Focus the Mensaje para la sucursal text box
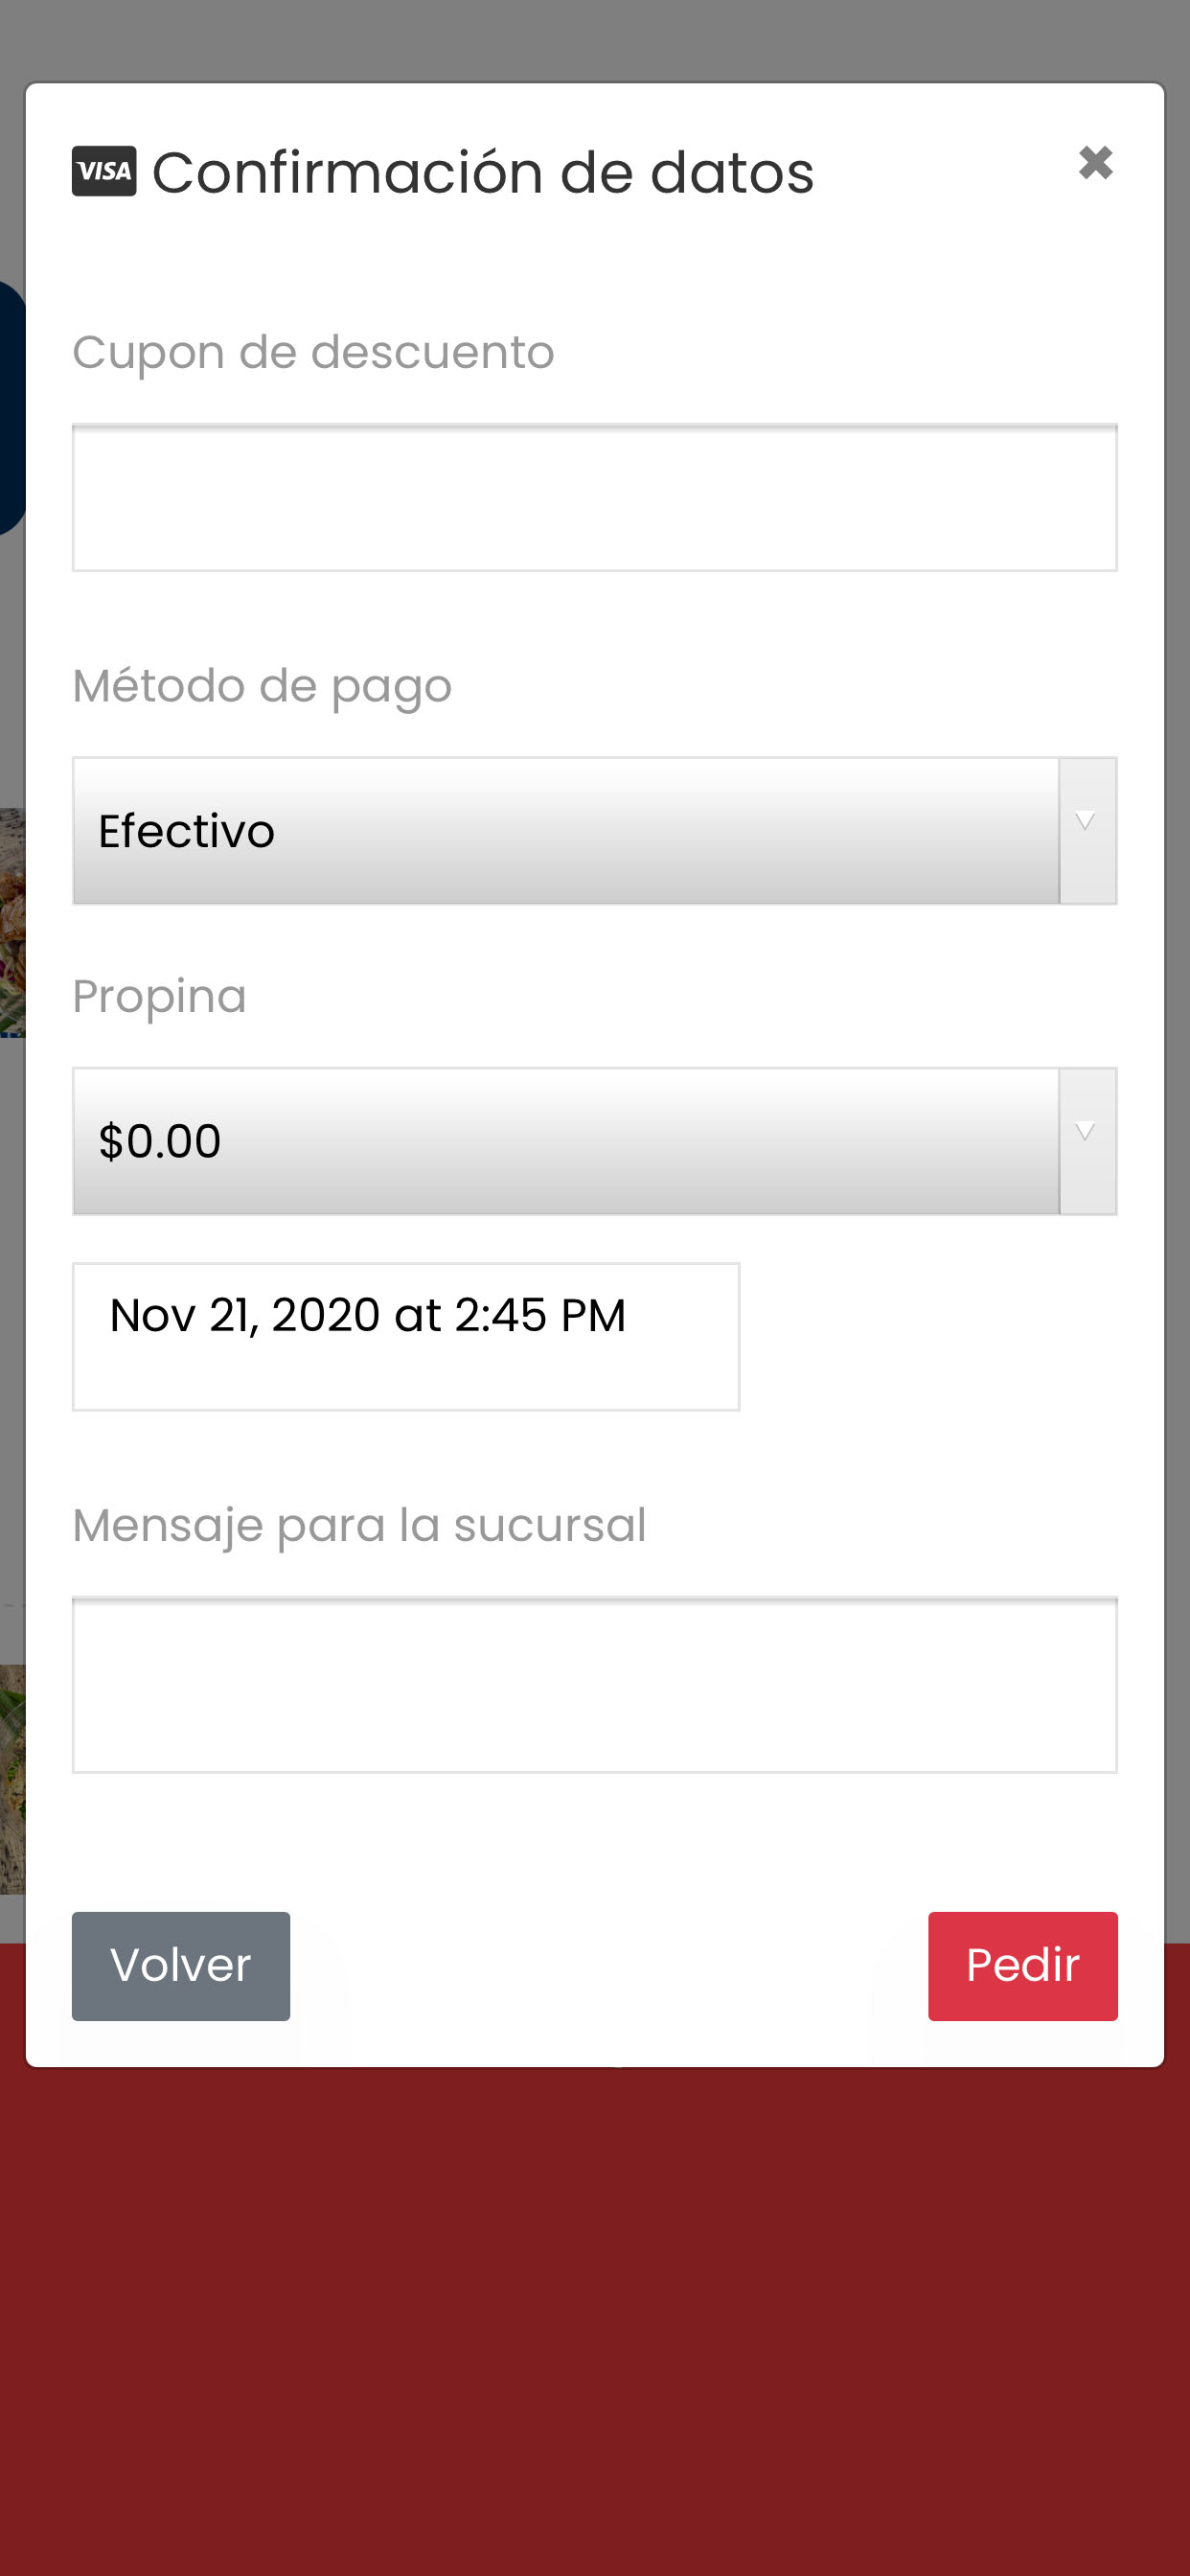The height and width of the screenshot is (2576, 1190). point(594,1685)
